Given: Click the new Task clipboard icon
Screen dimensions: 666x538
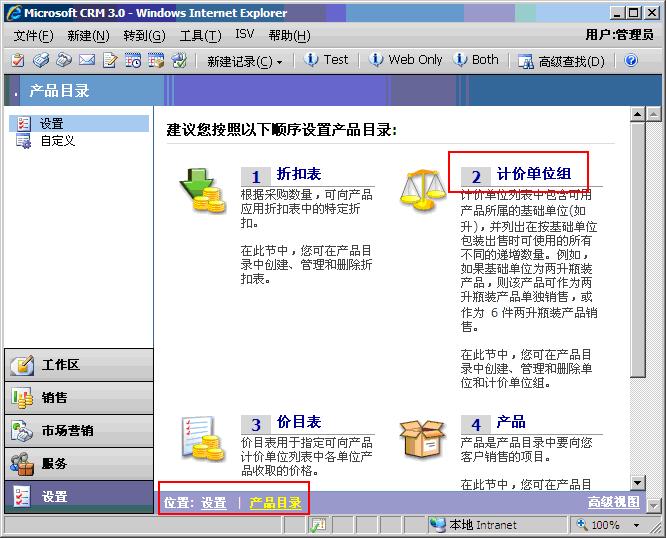Looking at the screenshot, I should click(x=17, y=60).
